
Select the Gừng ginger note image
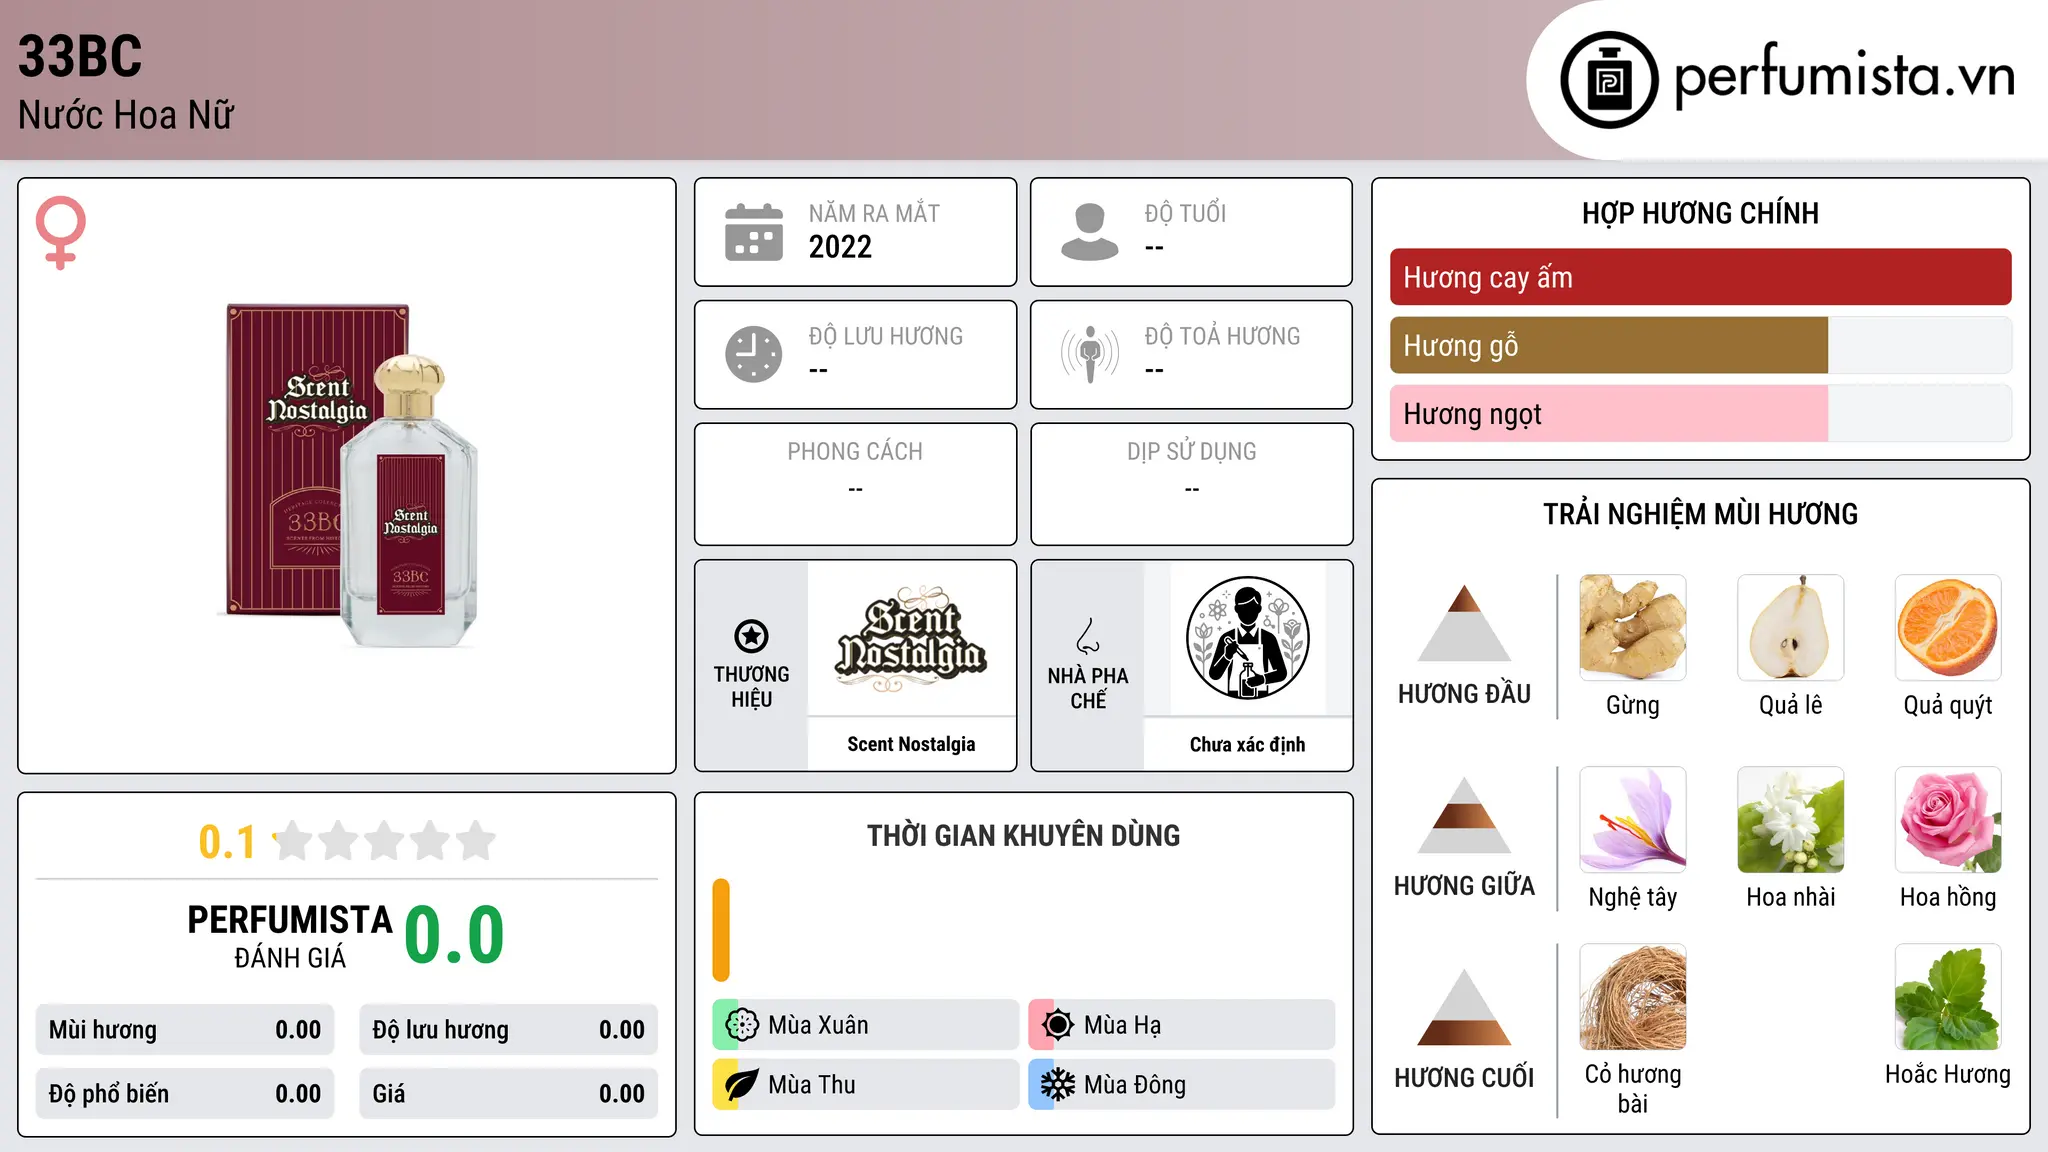click(x=1633, y=628)
